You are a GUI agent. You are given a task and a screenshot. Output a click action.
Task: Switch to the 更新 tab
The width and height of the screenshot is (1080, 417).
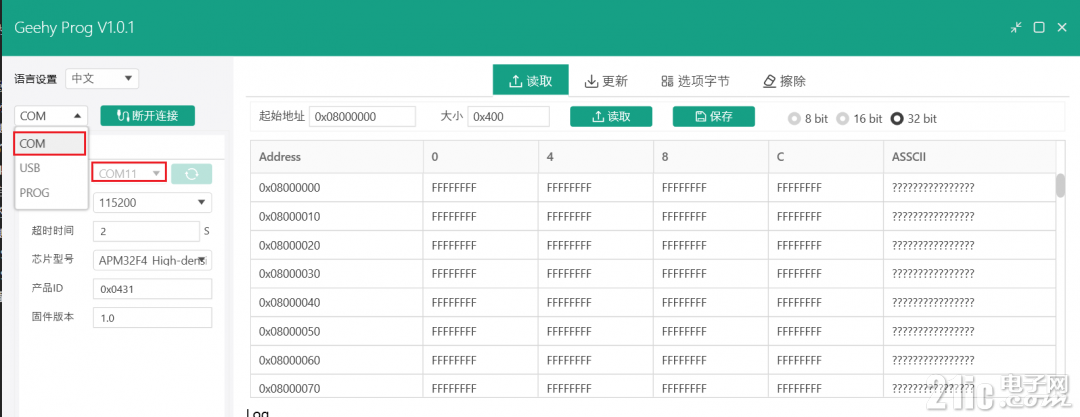606,81
